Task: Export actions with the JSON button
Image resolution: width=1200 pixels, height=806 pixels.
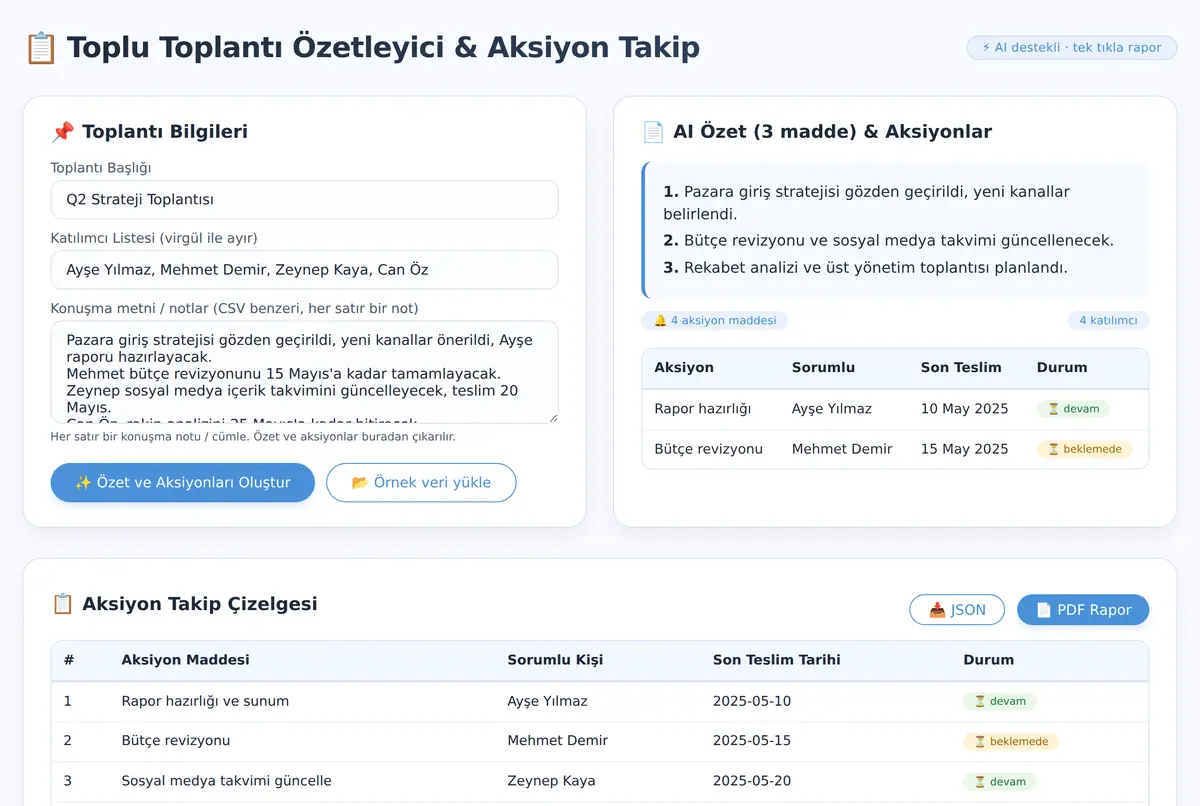Action: tap(957, 610)
